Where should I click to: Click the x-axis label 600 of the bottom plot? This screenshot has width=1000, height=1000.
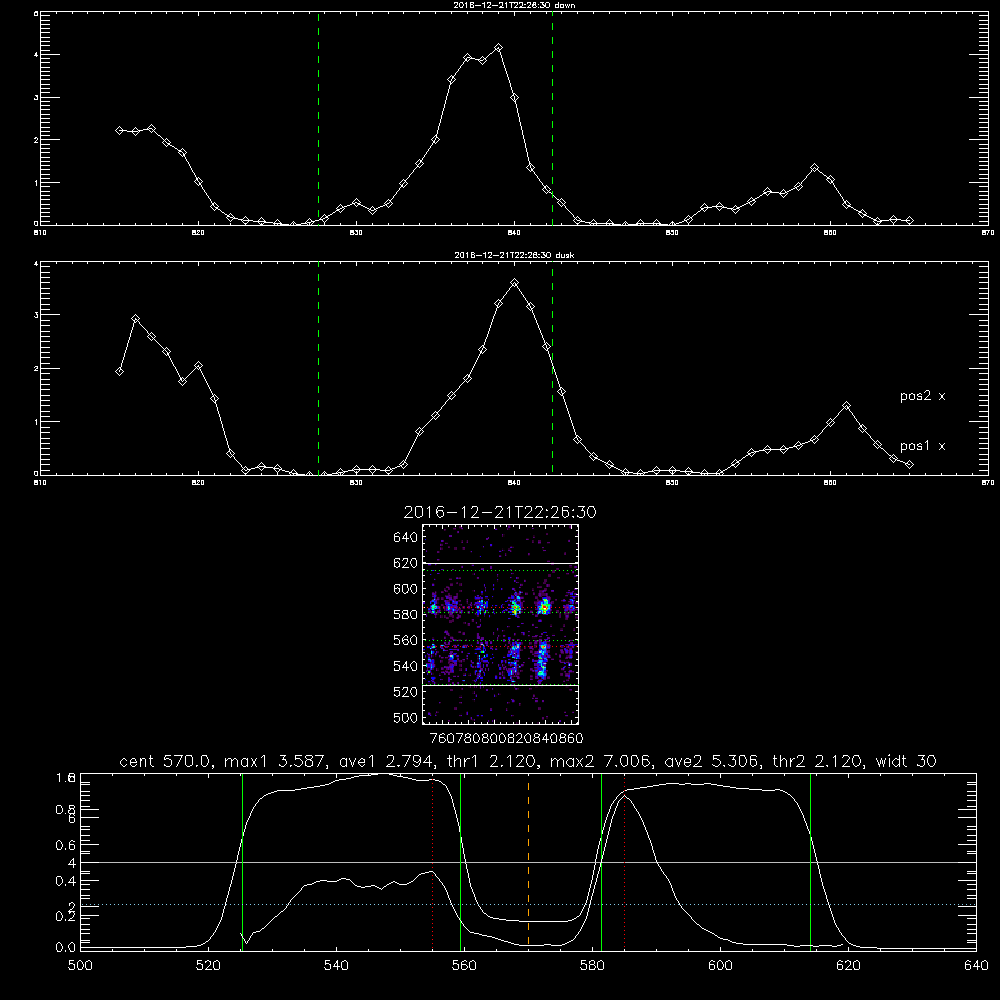720,966
